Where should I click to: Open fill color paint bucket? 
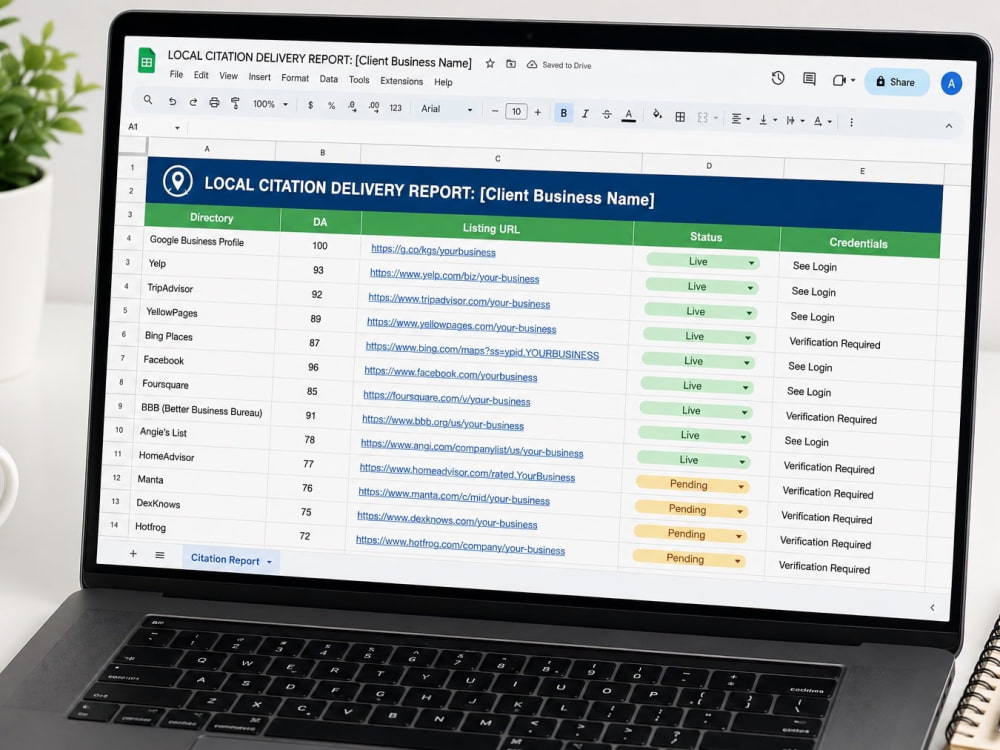657,115
